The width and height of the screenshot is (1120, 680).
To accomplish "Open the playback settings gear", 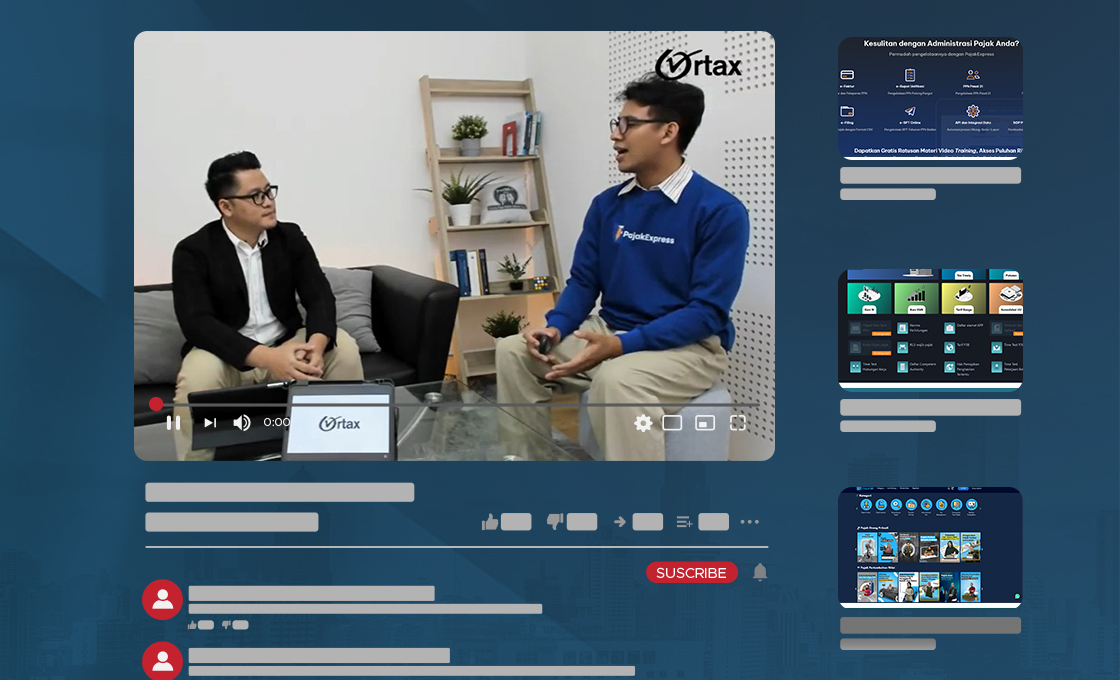I will tap(642, 422).
